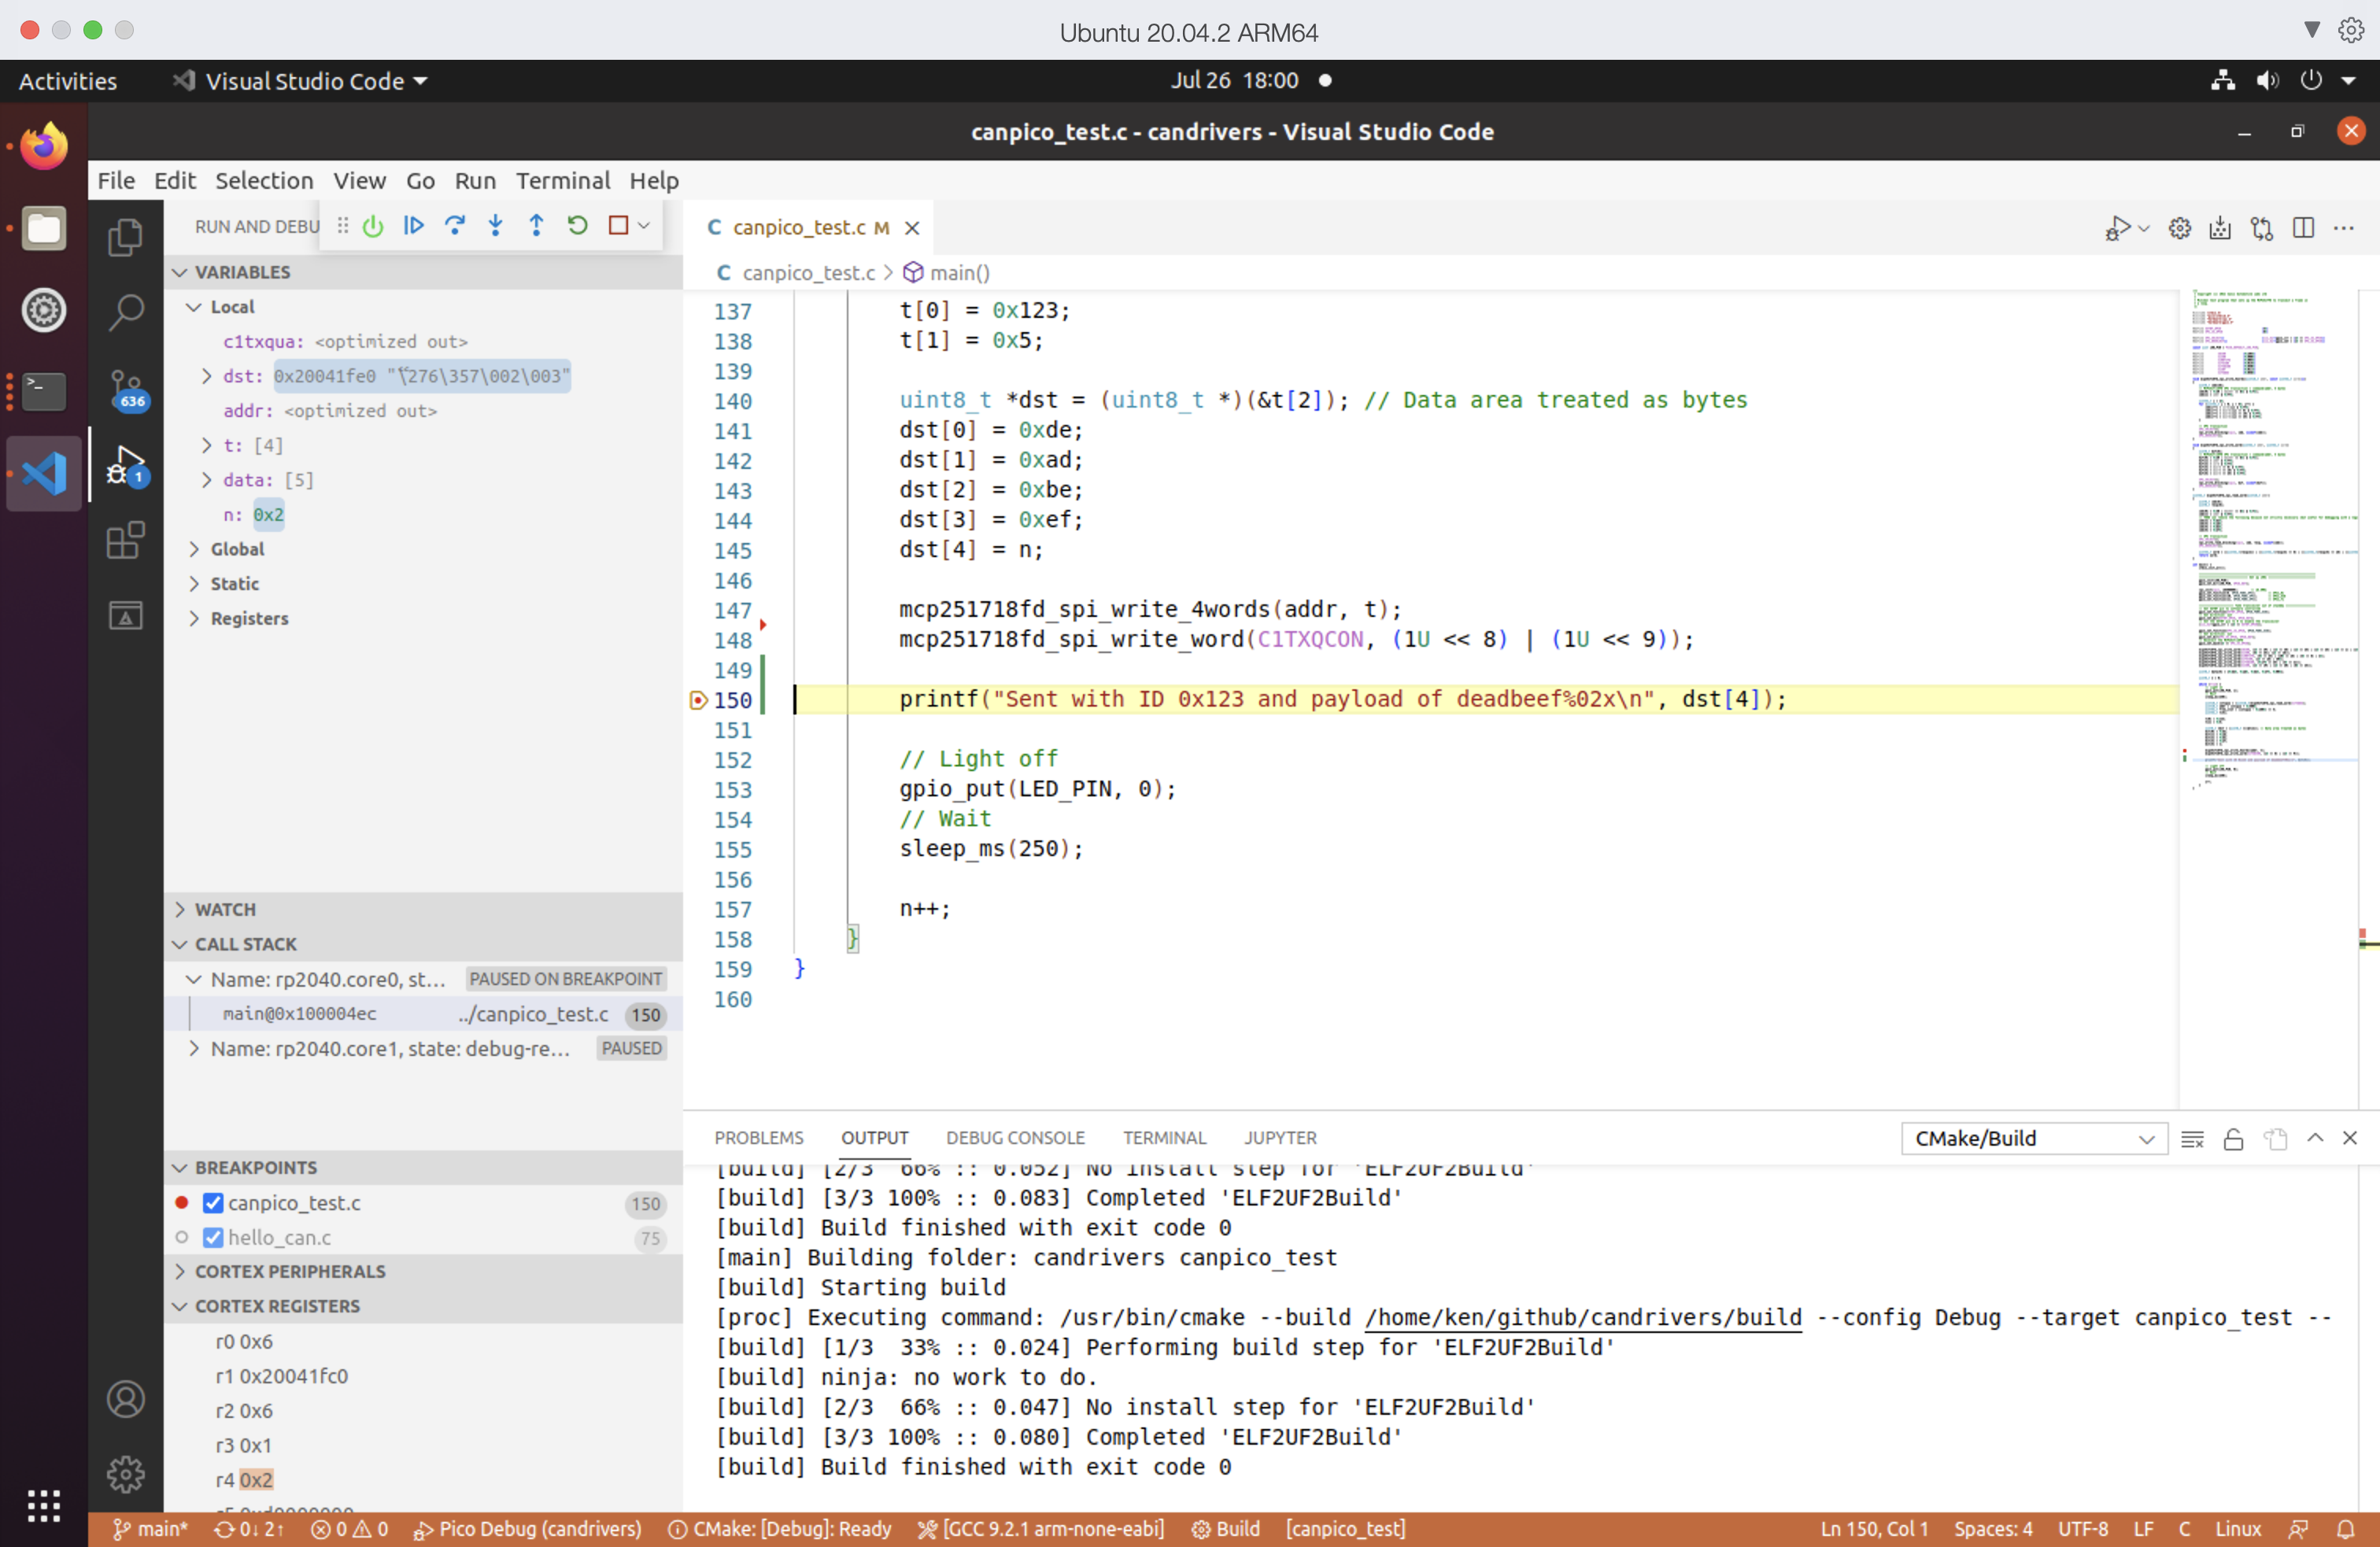Switch to the PROBLEMS tab
The width and height of the screenshot is (2380, 1547).
coord(759,1138)
